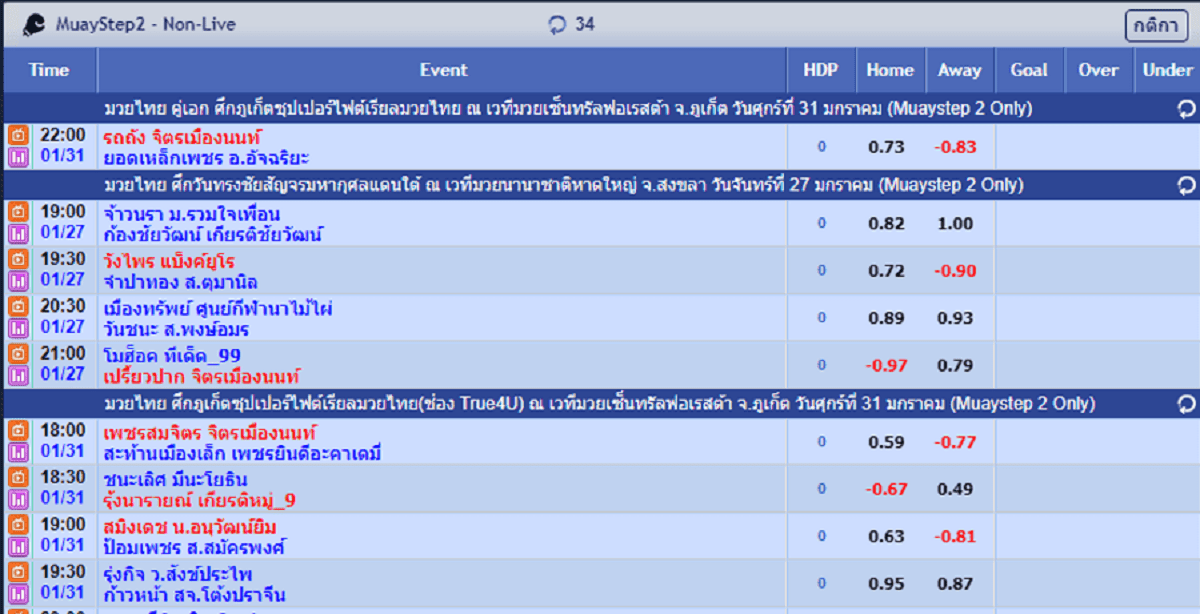This screenshot has width=1200, height=614.
Task: Open the กติกา rules button
Action: pyautogui.click(x=1155, y=25)
